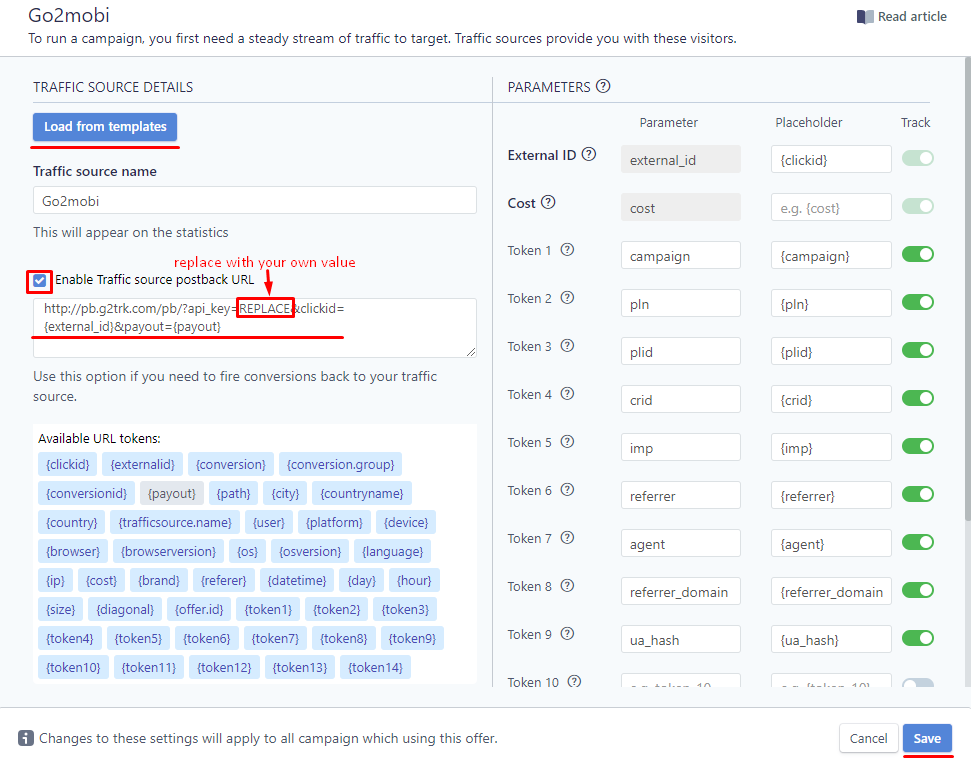The width and height of the screenshot is (971, 764).
Task: Click the Token 10 help icon
Action: pyautogui.click(x=575, y=681)
